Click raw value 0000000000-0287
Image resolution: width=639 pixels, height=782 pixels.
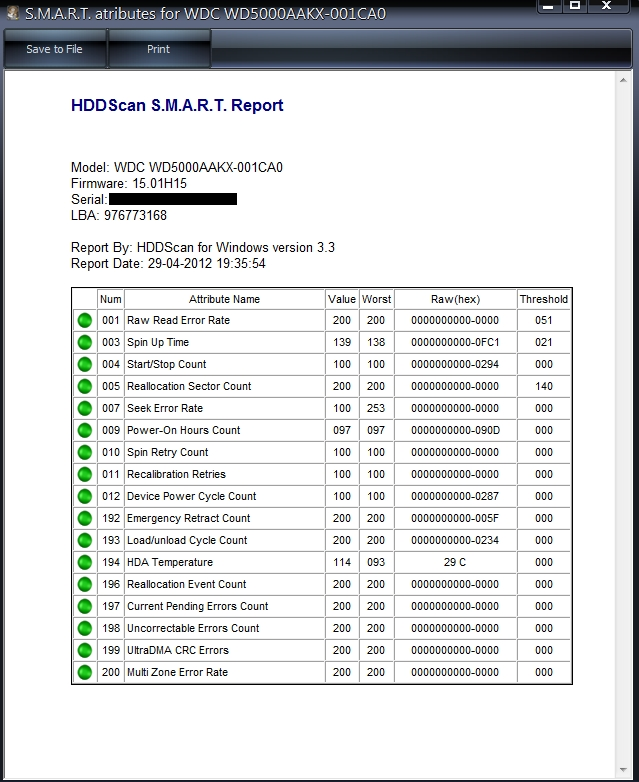click(x=455, y=496)
